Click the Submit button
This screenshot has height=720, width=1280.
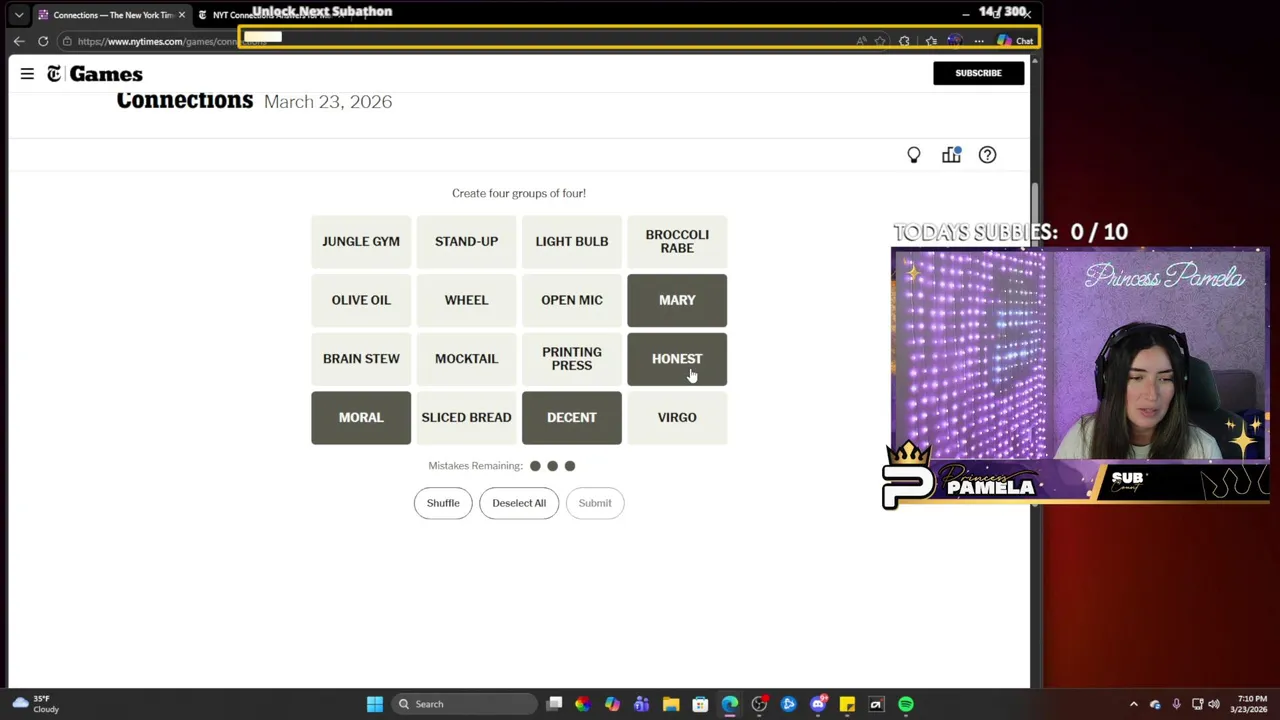595,503
